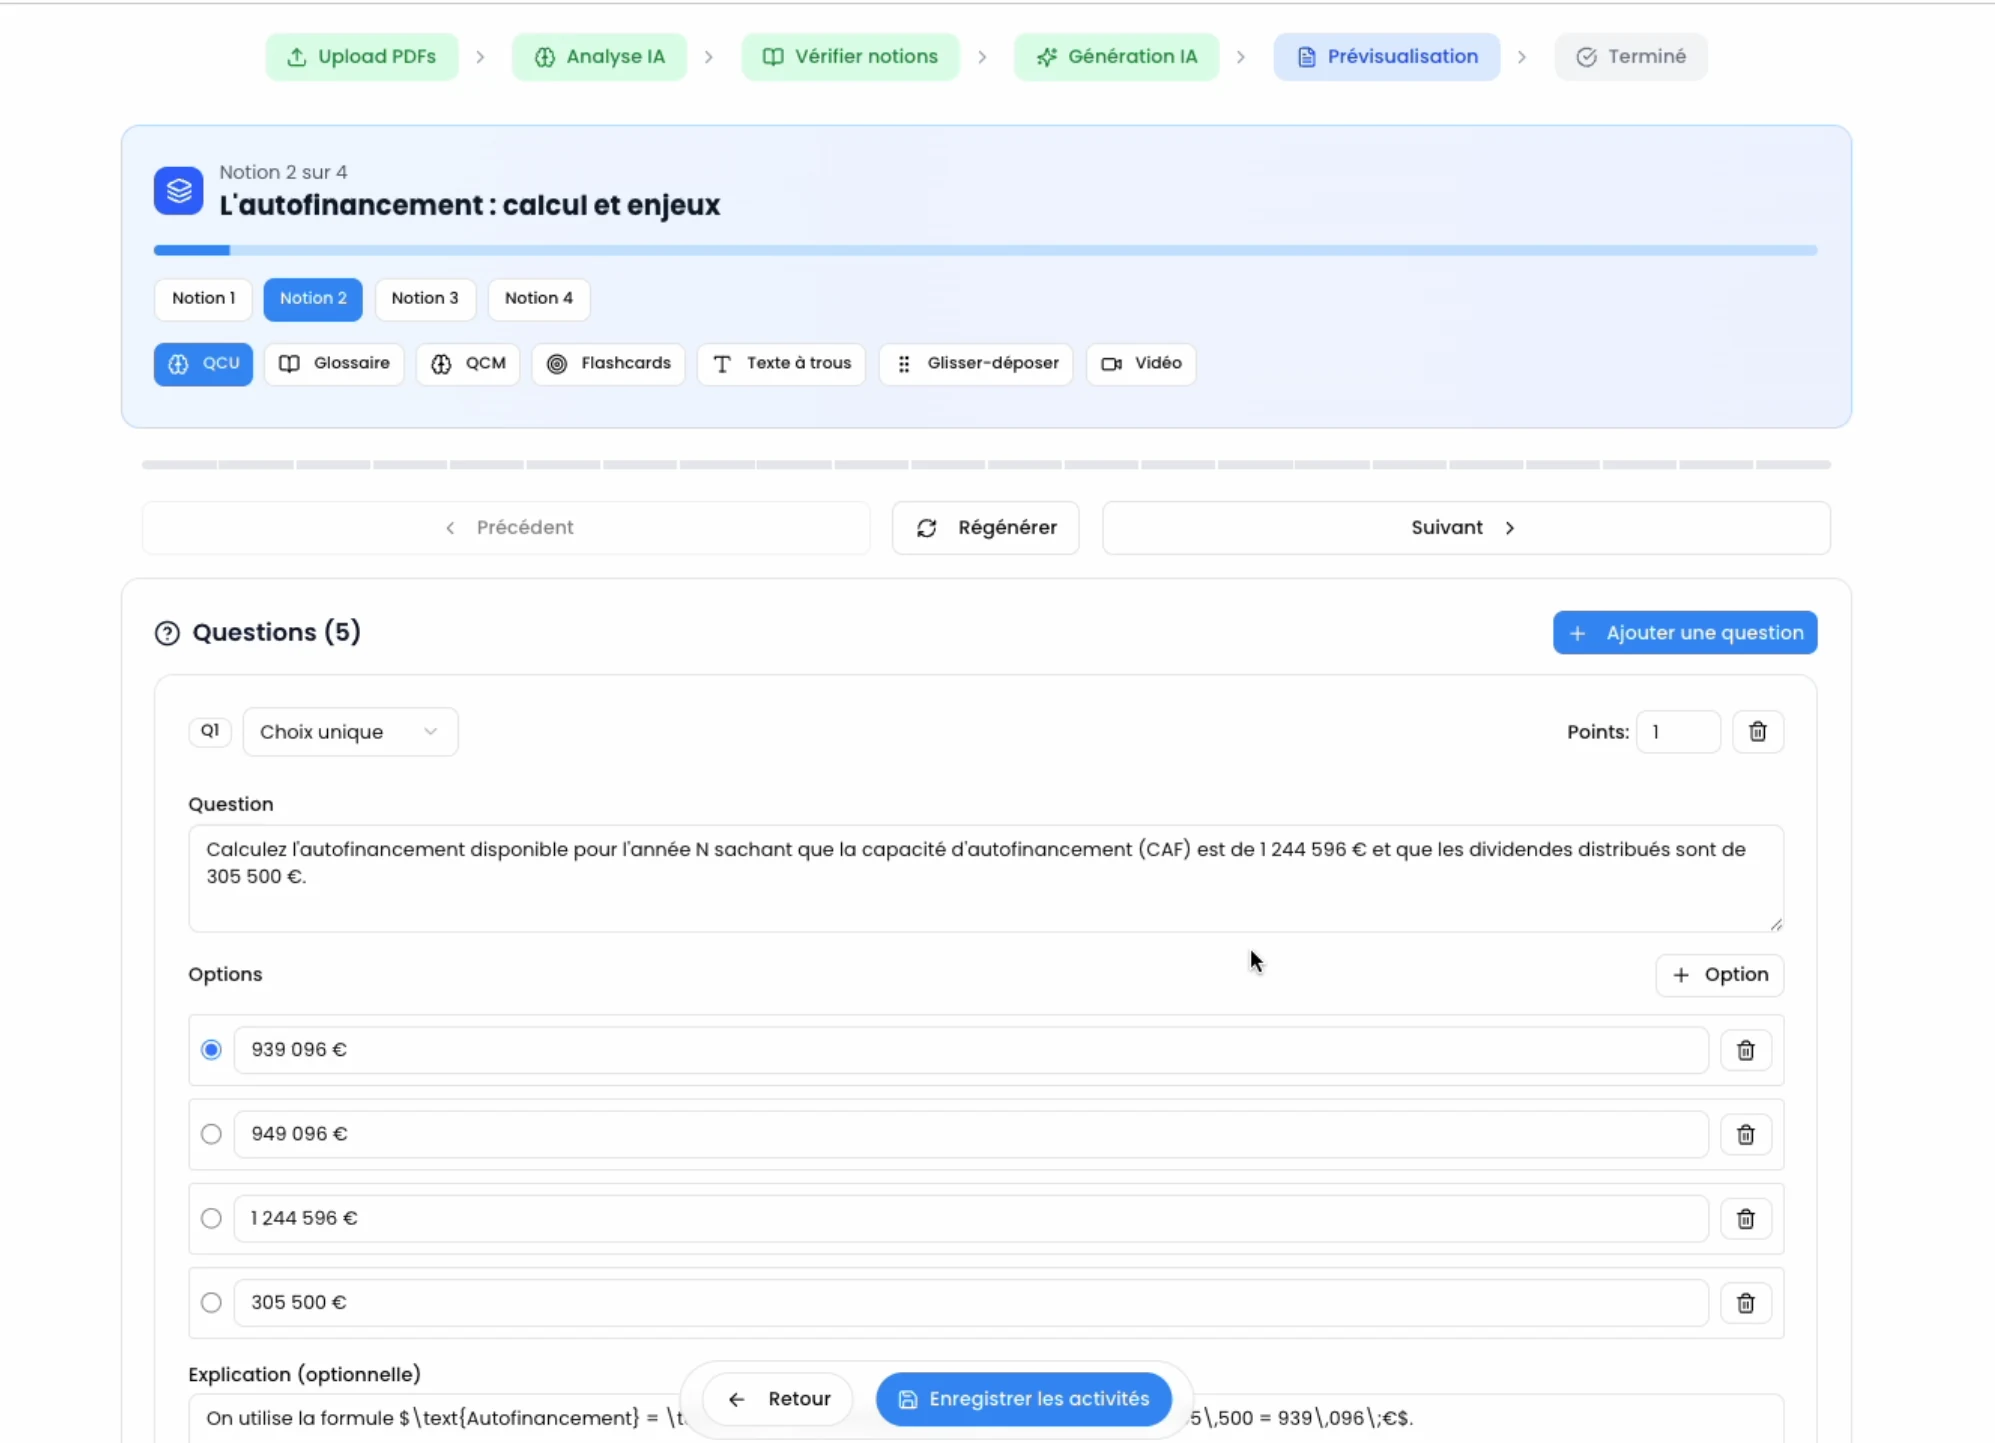Add a question with Ajouter une question
This screenshot has height=1443, width=1995.
coord(1684,633)
